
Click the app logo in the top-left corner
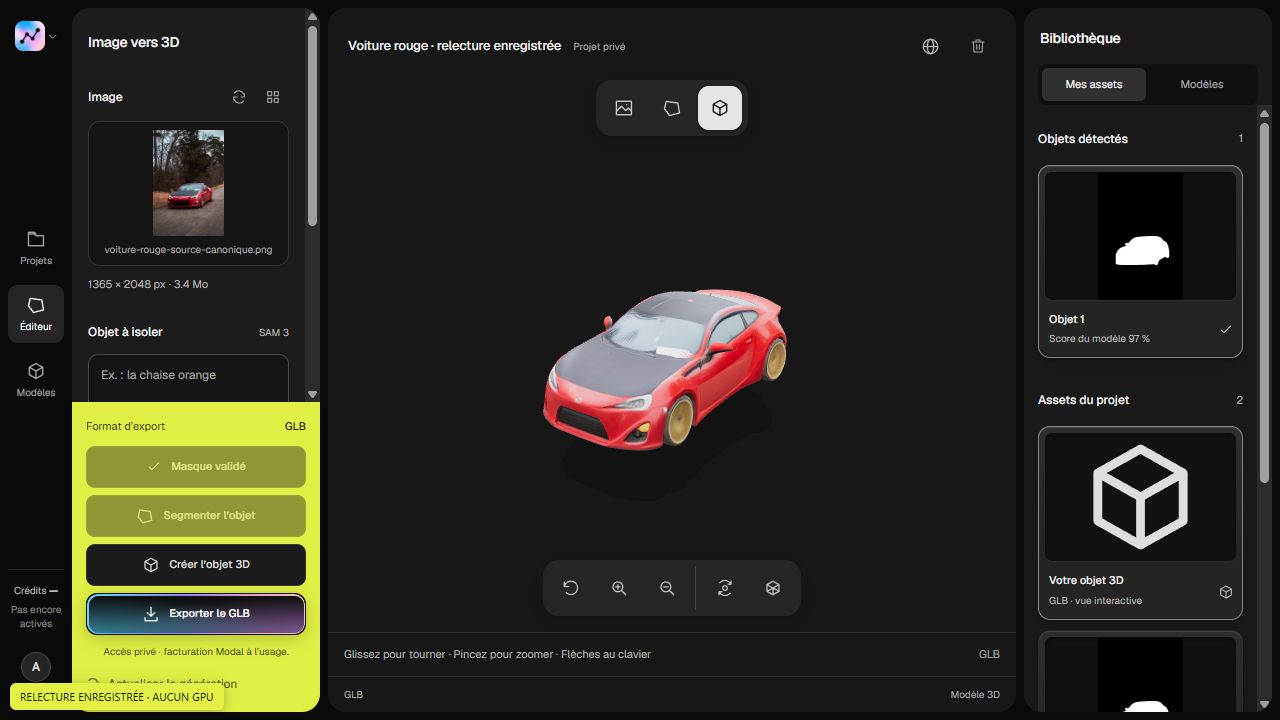pos(30,36)
